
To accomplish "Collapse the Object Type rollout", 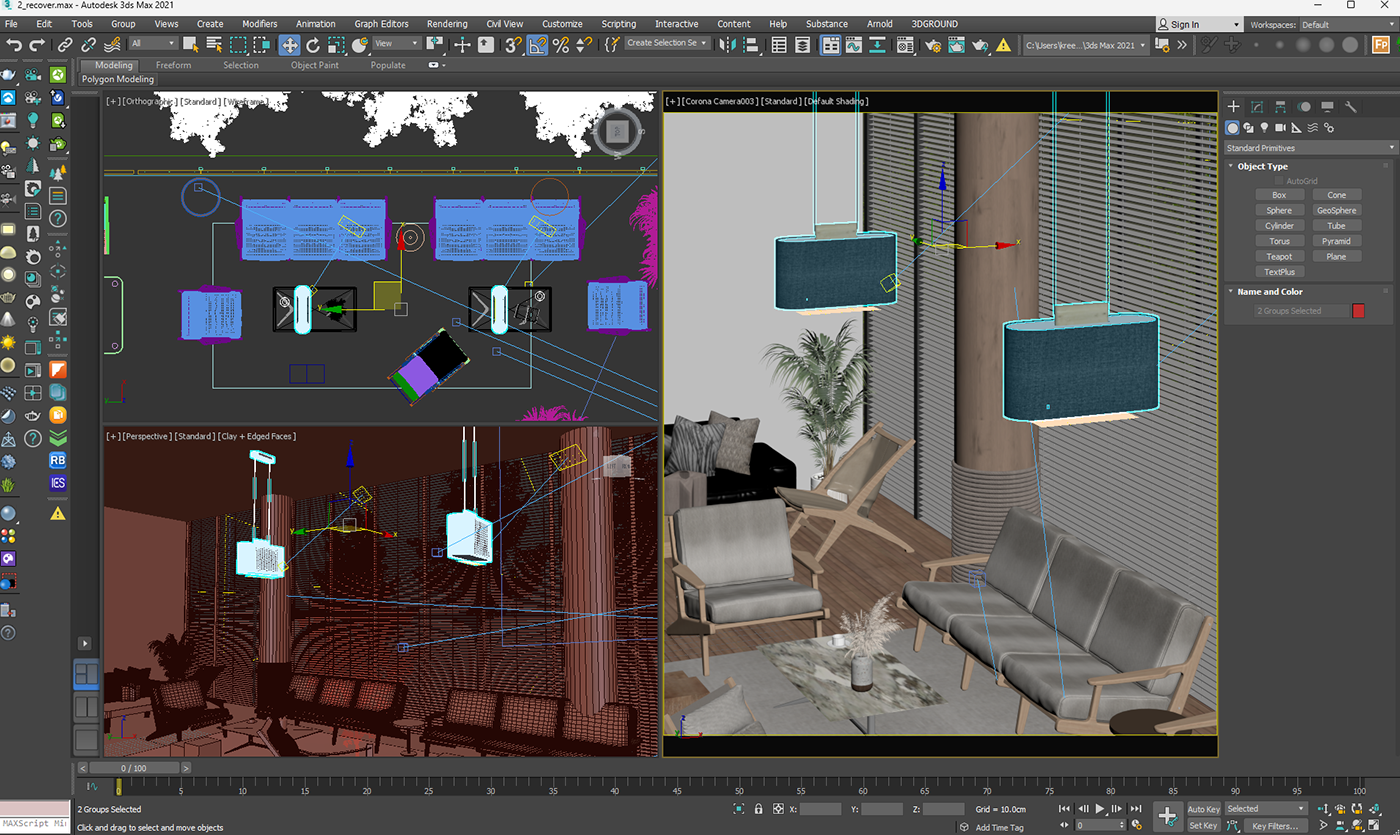I will pos(1262,166).
